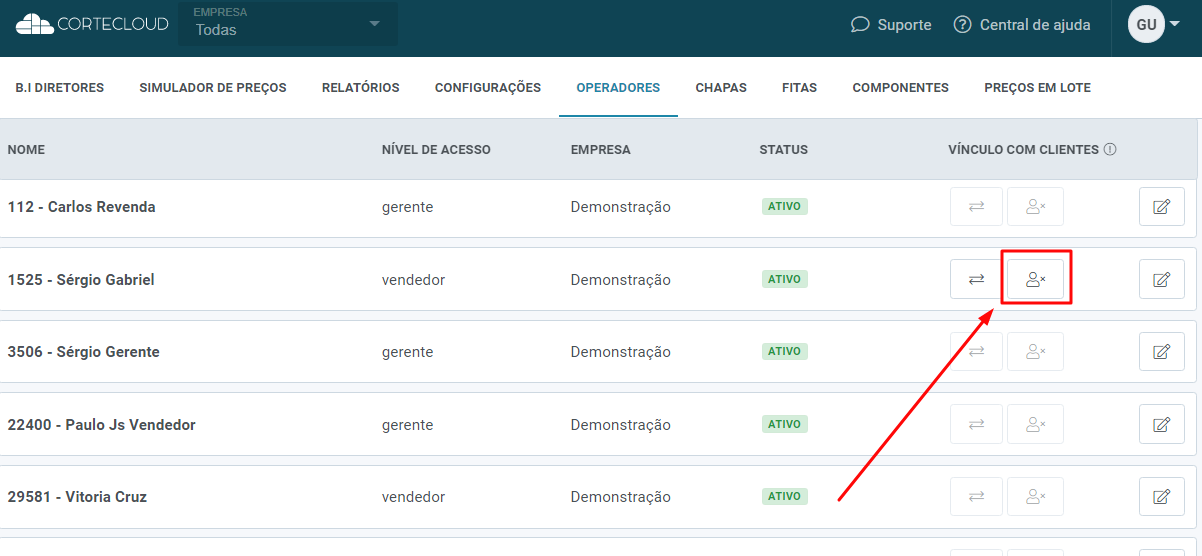The width and height of the screenshot is (1202, 556).
Task: Click the Empresa column header
Action: pyautogui.click(x=601, y=150)
